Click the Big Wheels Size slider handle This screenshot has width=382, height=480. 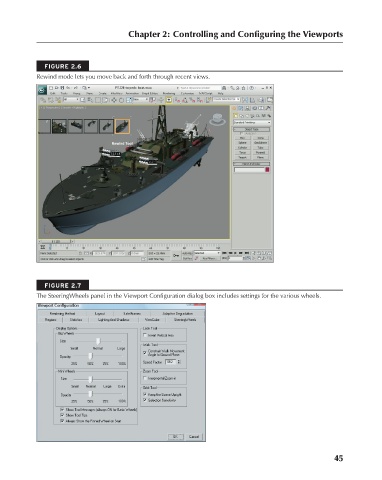tap(98, 341)
